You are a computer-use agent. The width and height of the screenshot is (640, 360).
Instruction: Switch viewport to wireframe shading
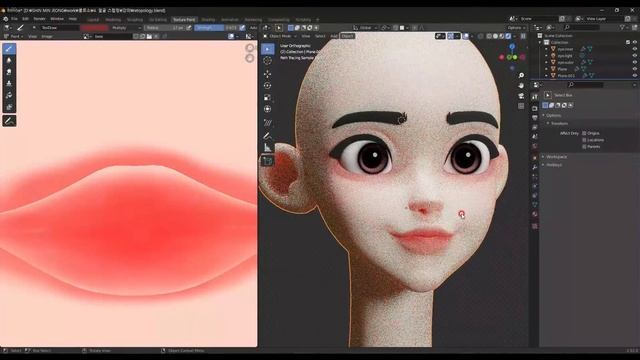pyautogui.click(x=489, y=36)
